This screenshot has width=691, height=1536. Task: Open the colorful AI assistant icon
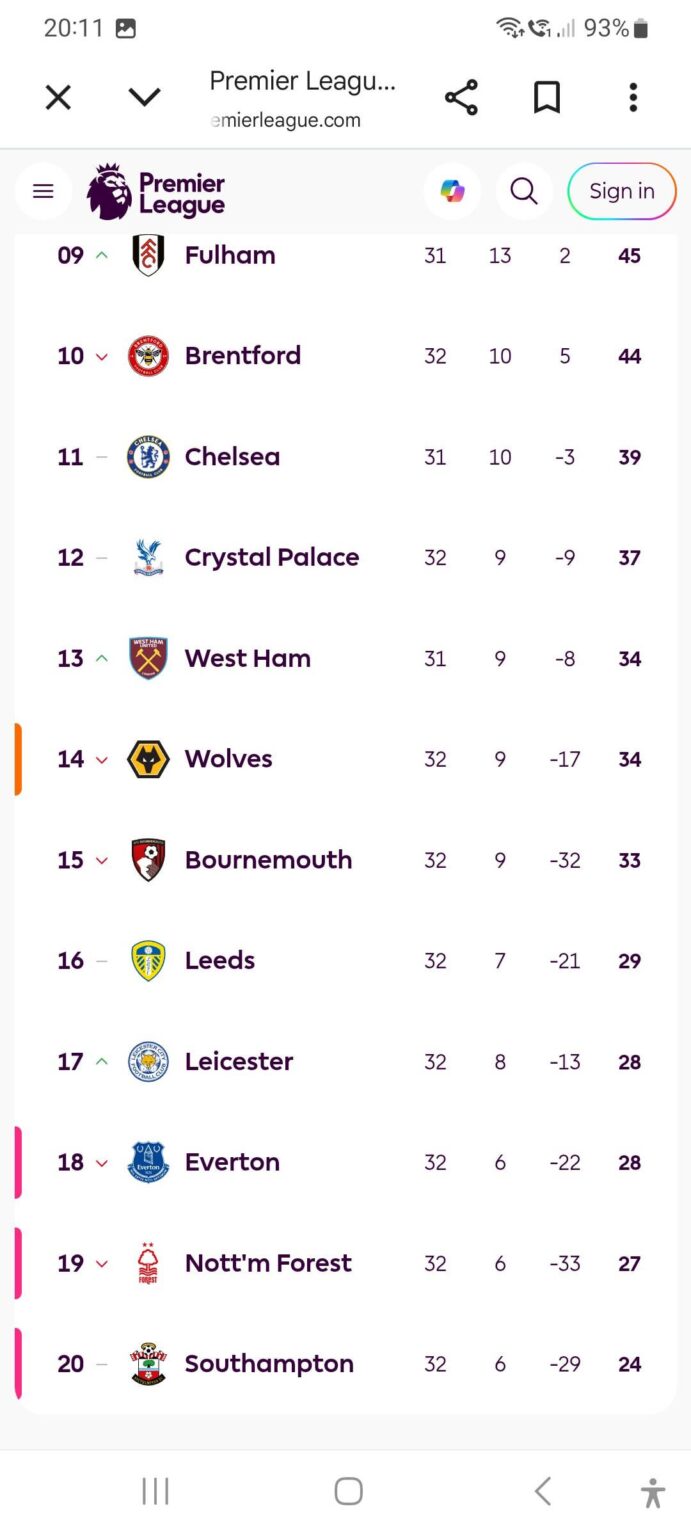452,191
